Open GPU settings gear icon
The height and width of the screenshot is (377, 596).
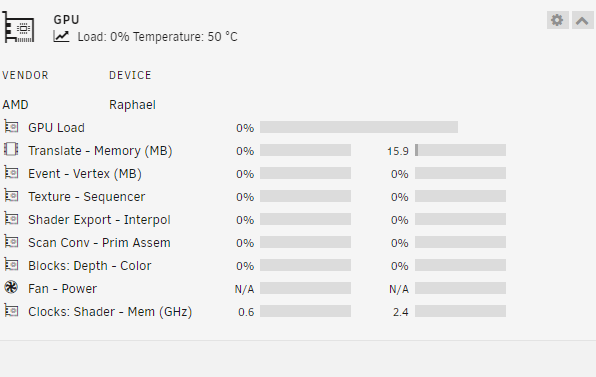[x=557, y=20]
